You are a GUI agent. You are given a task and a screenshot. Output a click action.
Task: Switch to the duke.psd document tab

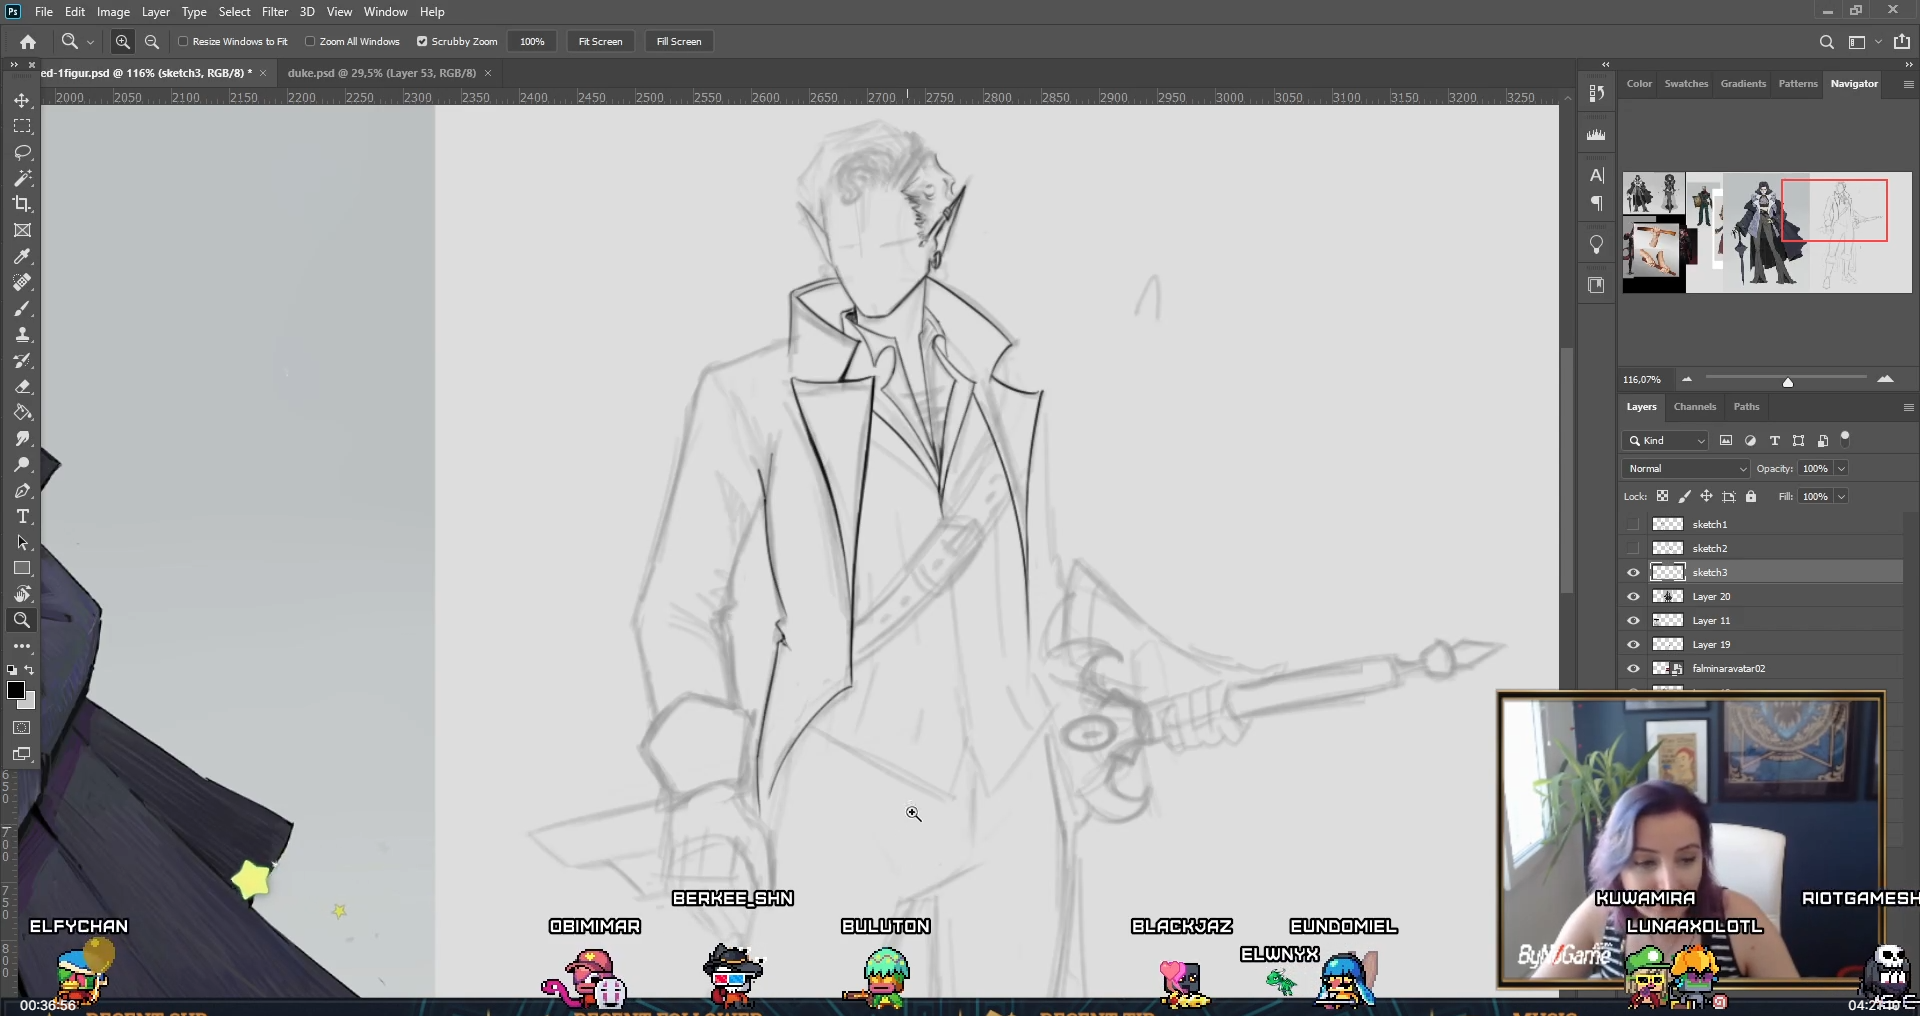click(381, 73)
